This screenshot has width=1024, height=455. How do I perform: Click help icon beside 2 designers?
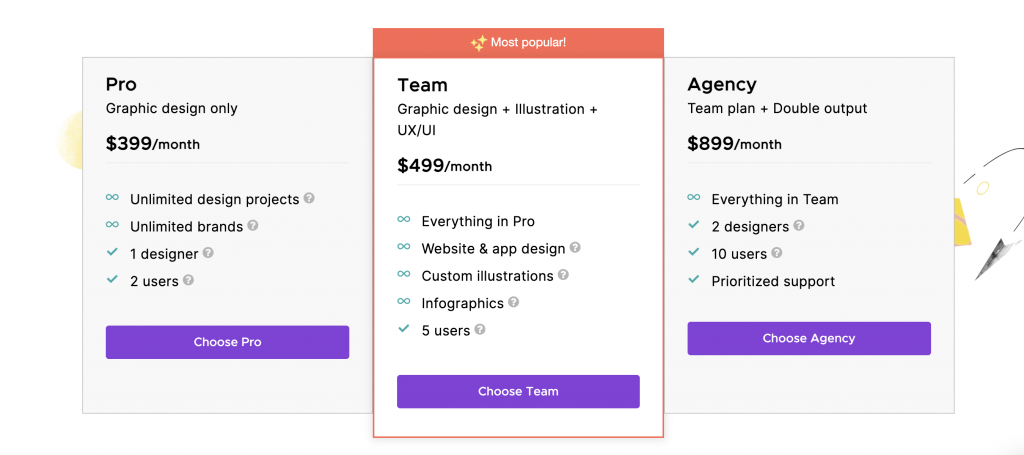tap(799, 226)
